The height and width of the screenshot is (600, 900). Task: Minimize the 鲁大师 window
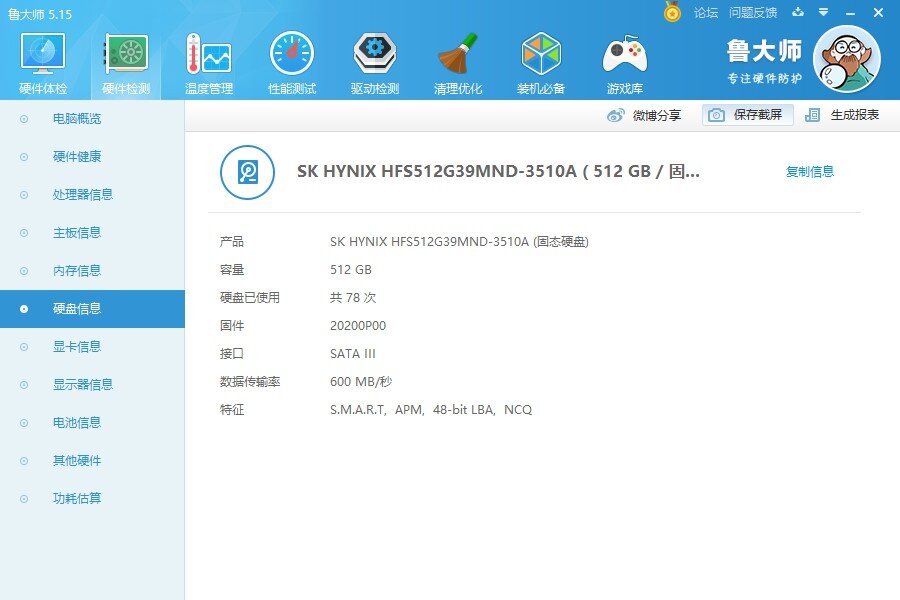click(851, 13)
